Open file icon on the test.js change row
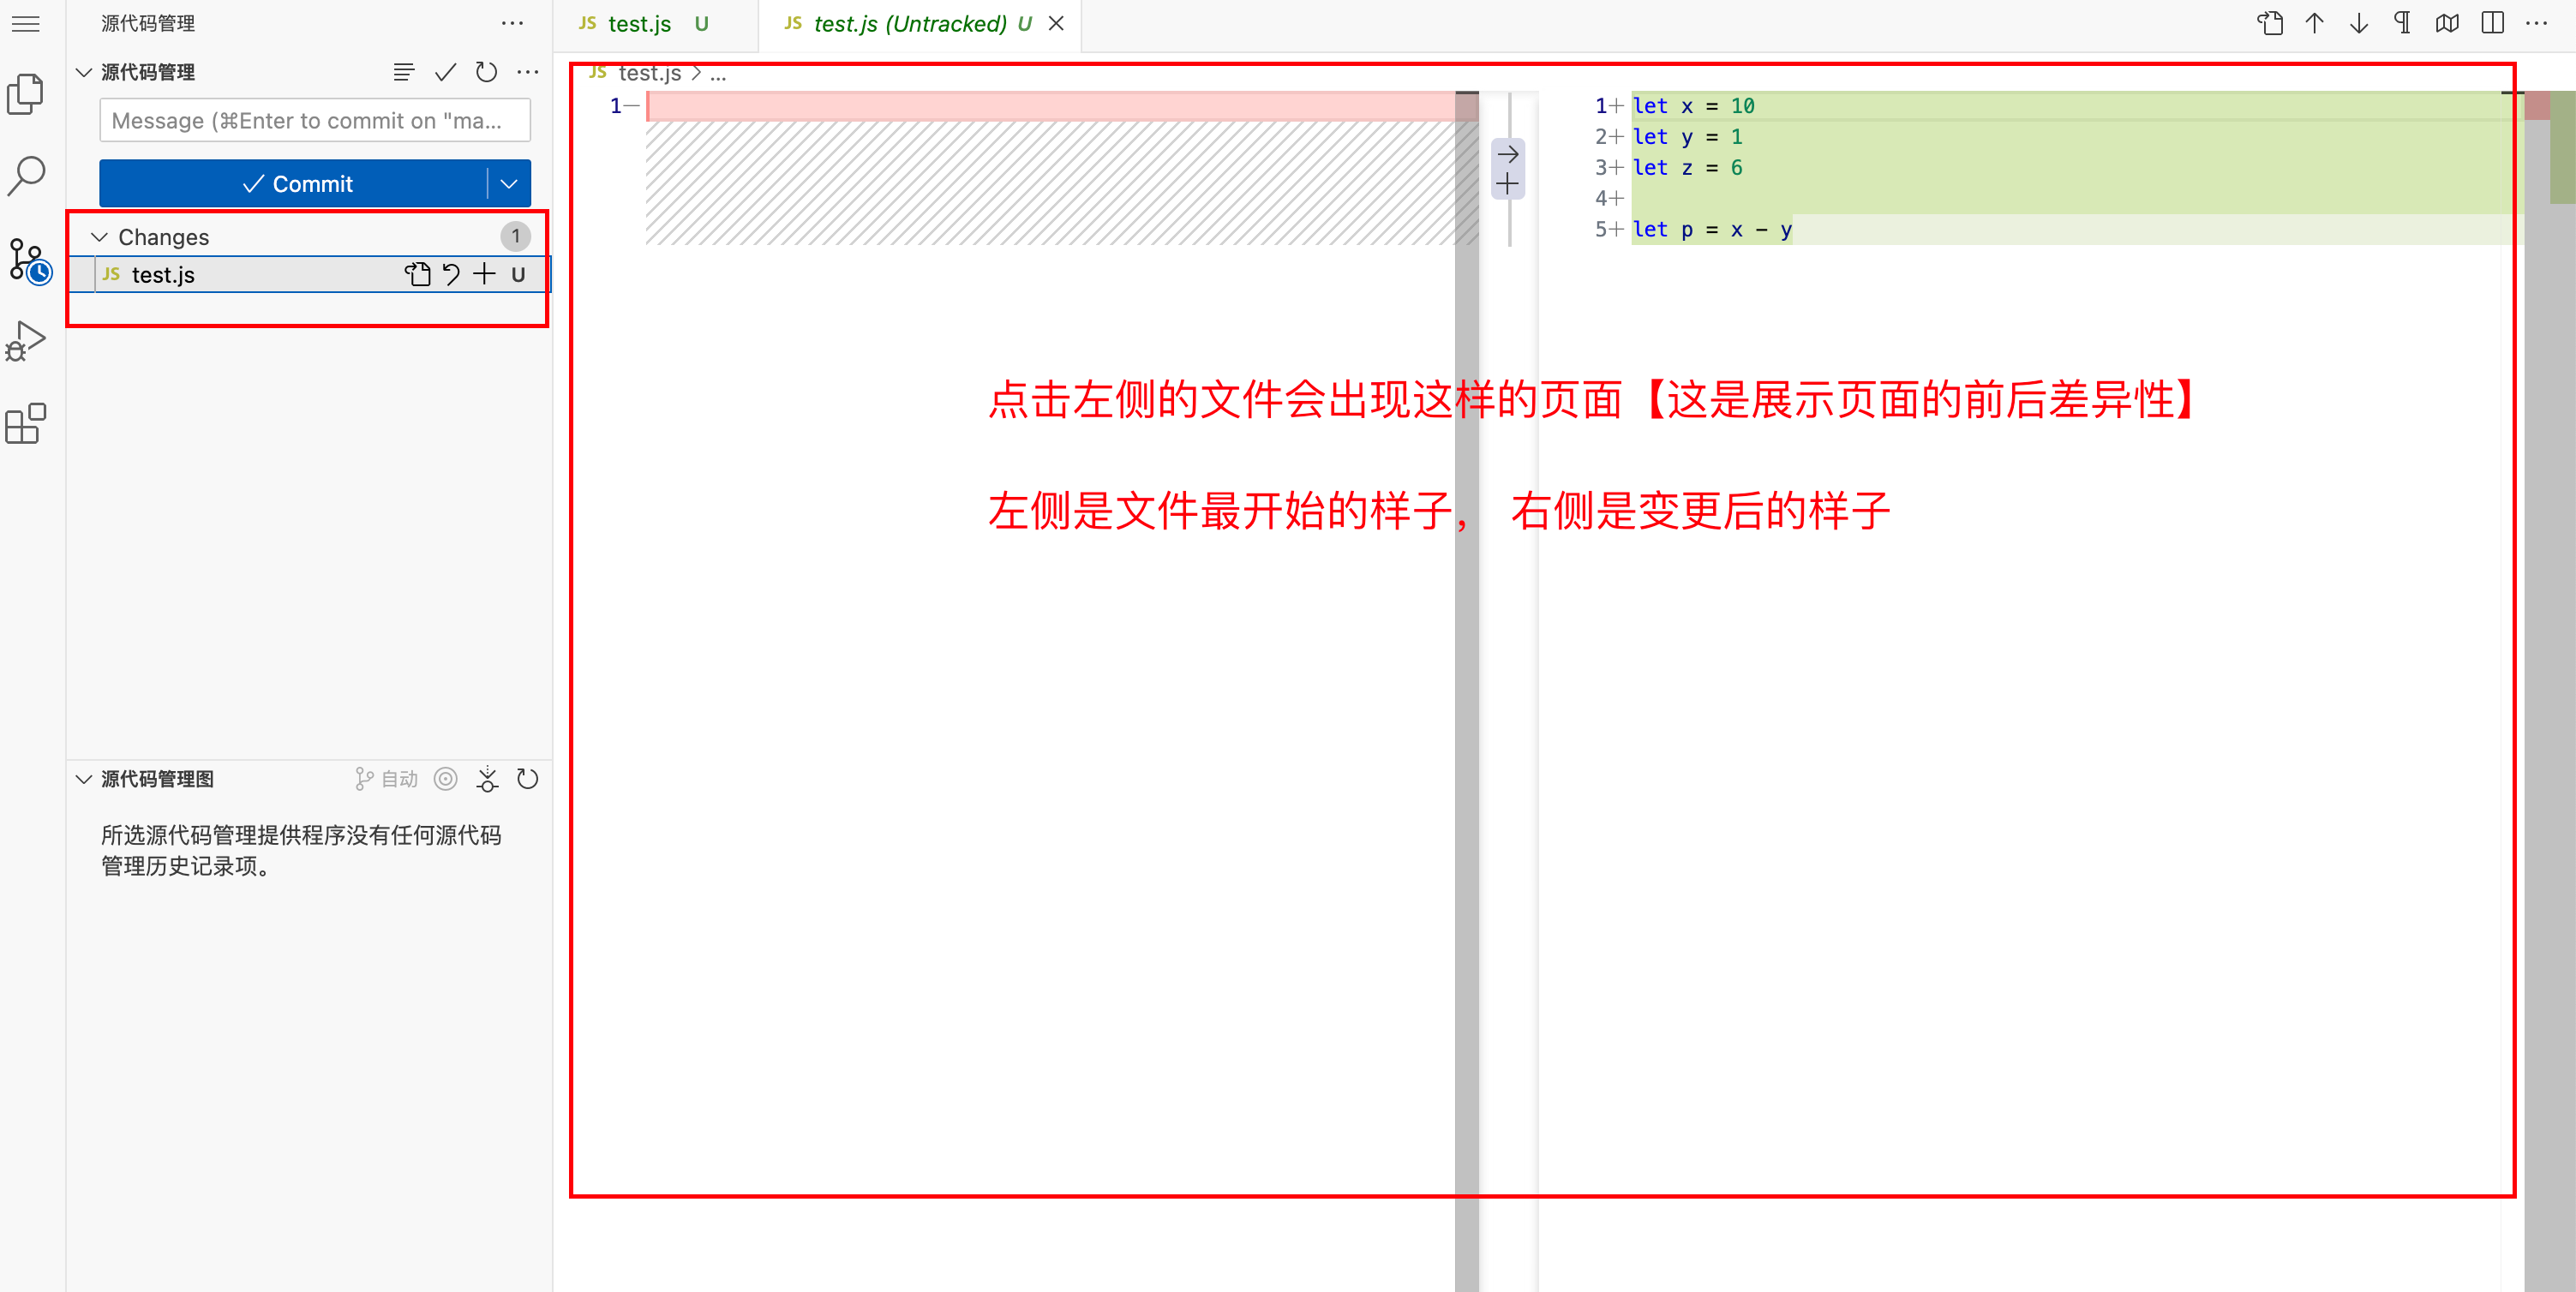The width and height of the screenshot is (2576, 1292). [x=417, y=275]
